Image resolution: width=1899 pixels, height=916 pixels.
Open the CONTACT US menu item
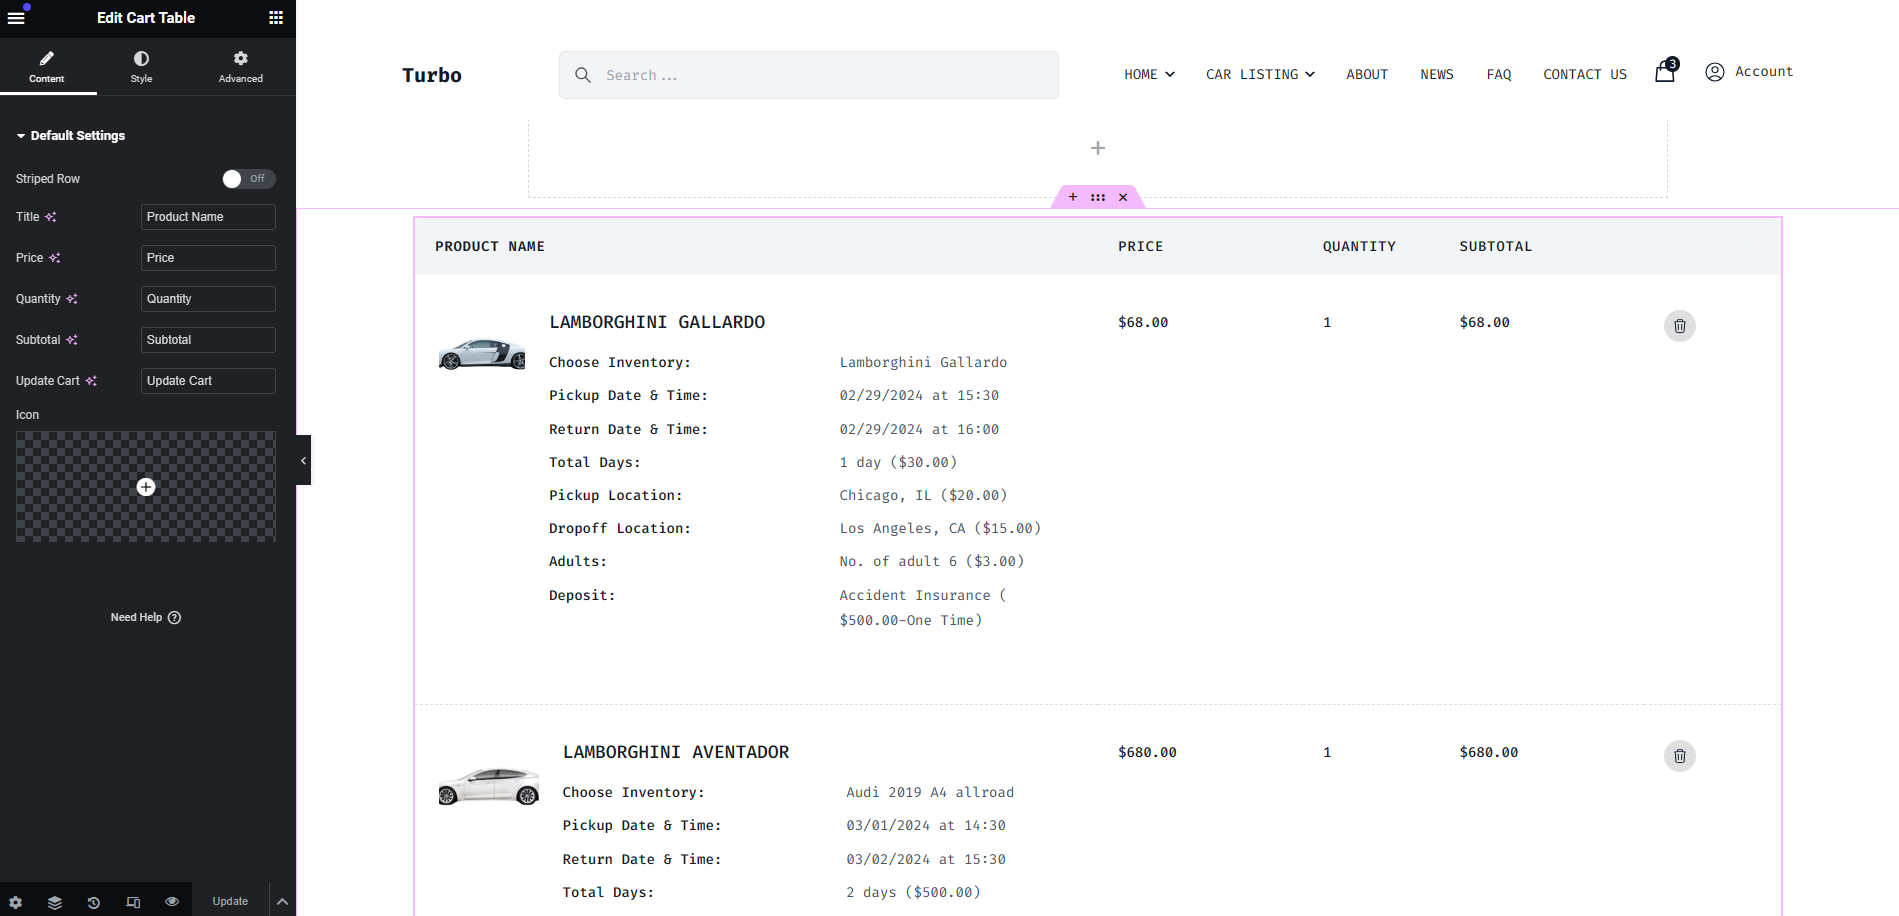pos(1585,75)
